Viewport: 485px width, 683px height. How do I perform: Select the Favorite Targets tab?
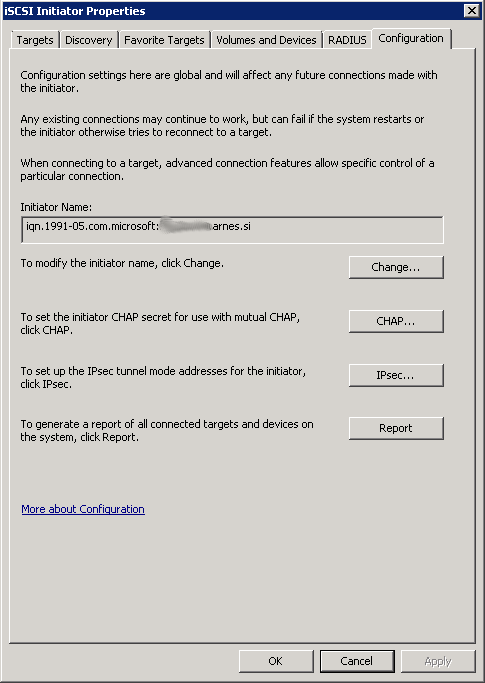tap(164, 40)
